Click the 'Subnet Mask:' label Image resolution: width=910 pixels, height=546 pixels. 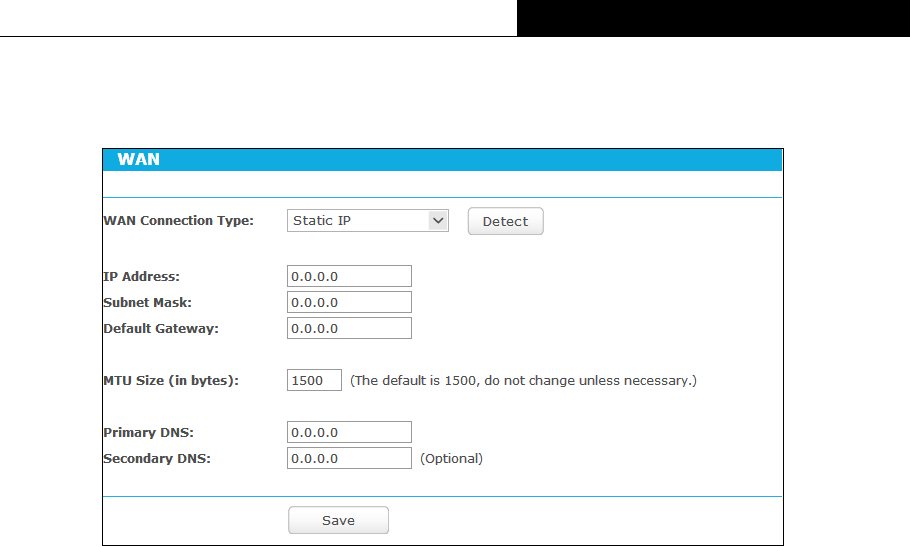coord(147,302)
